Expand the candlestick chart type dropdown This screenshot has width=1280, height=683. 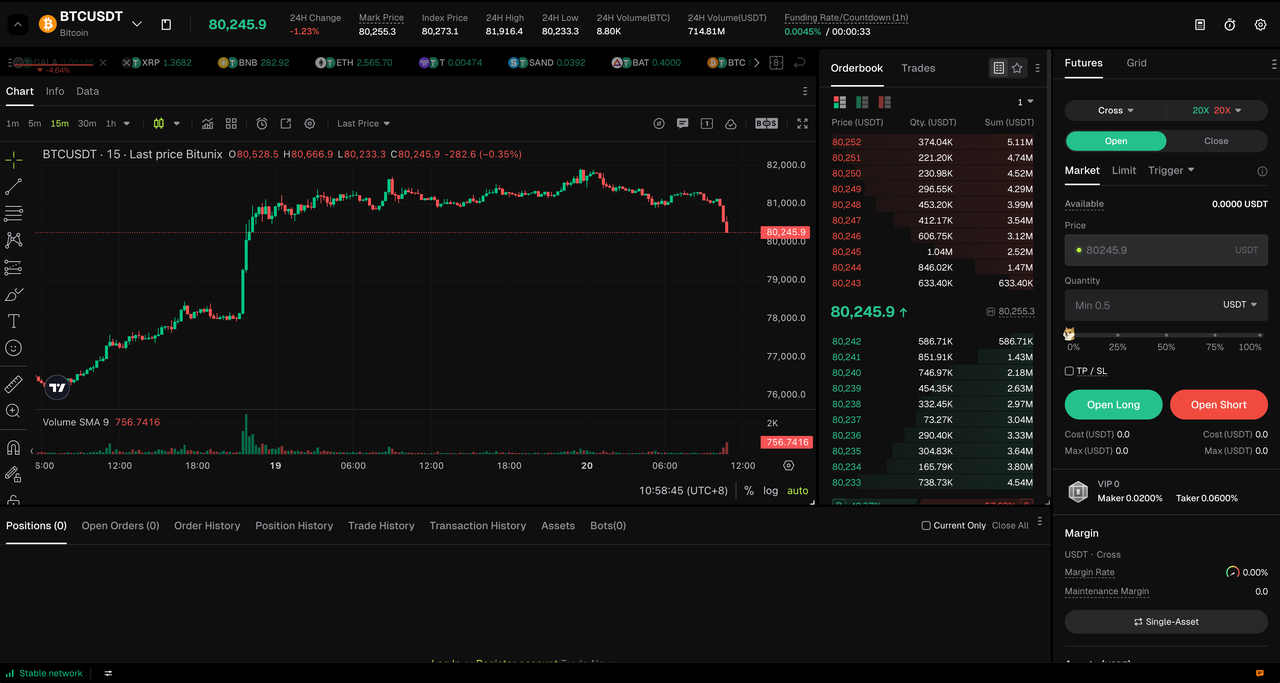[177, 124]
